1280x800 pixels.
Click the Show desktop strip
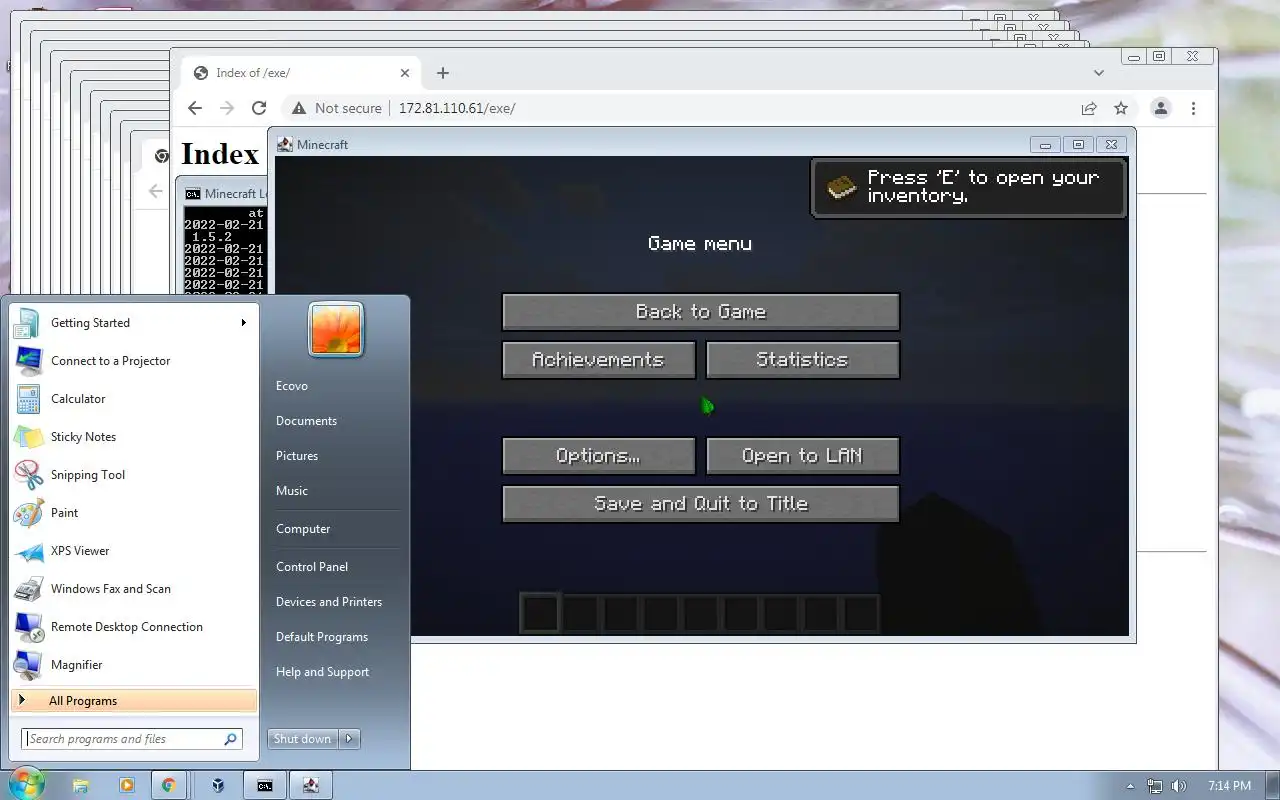(1273, 785)
